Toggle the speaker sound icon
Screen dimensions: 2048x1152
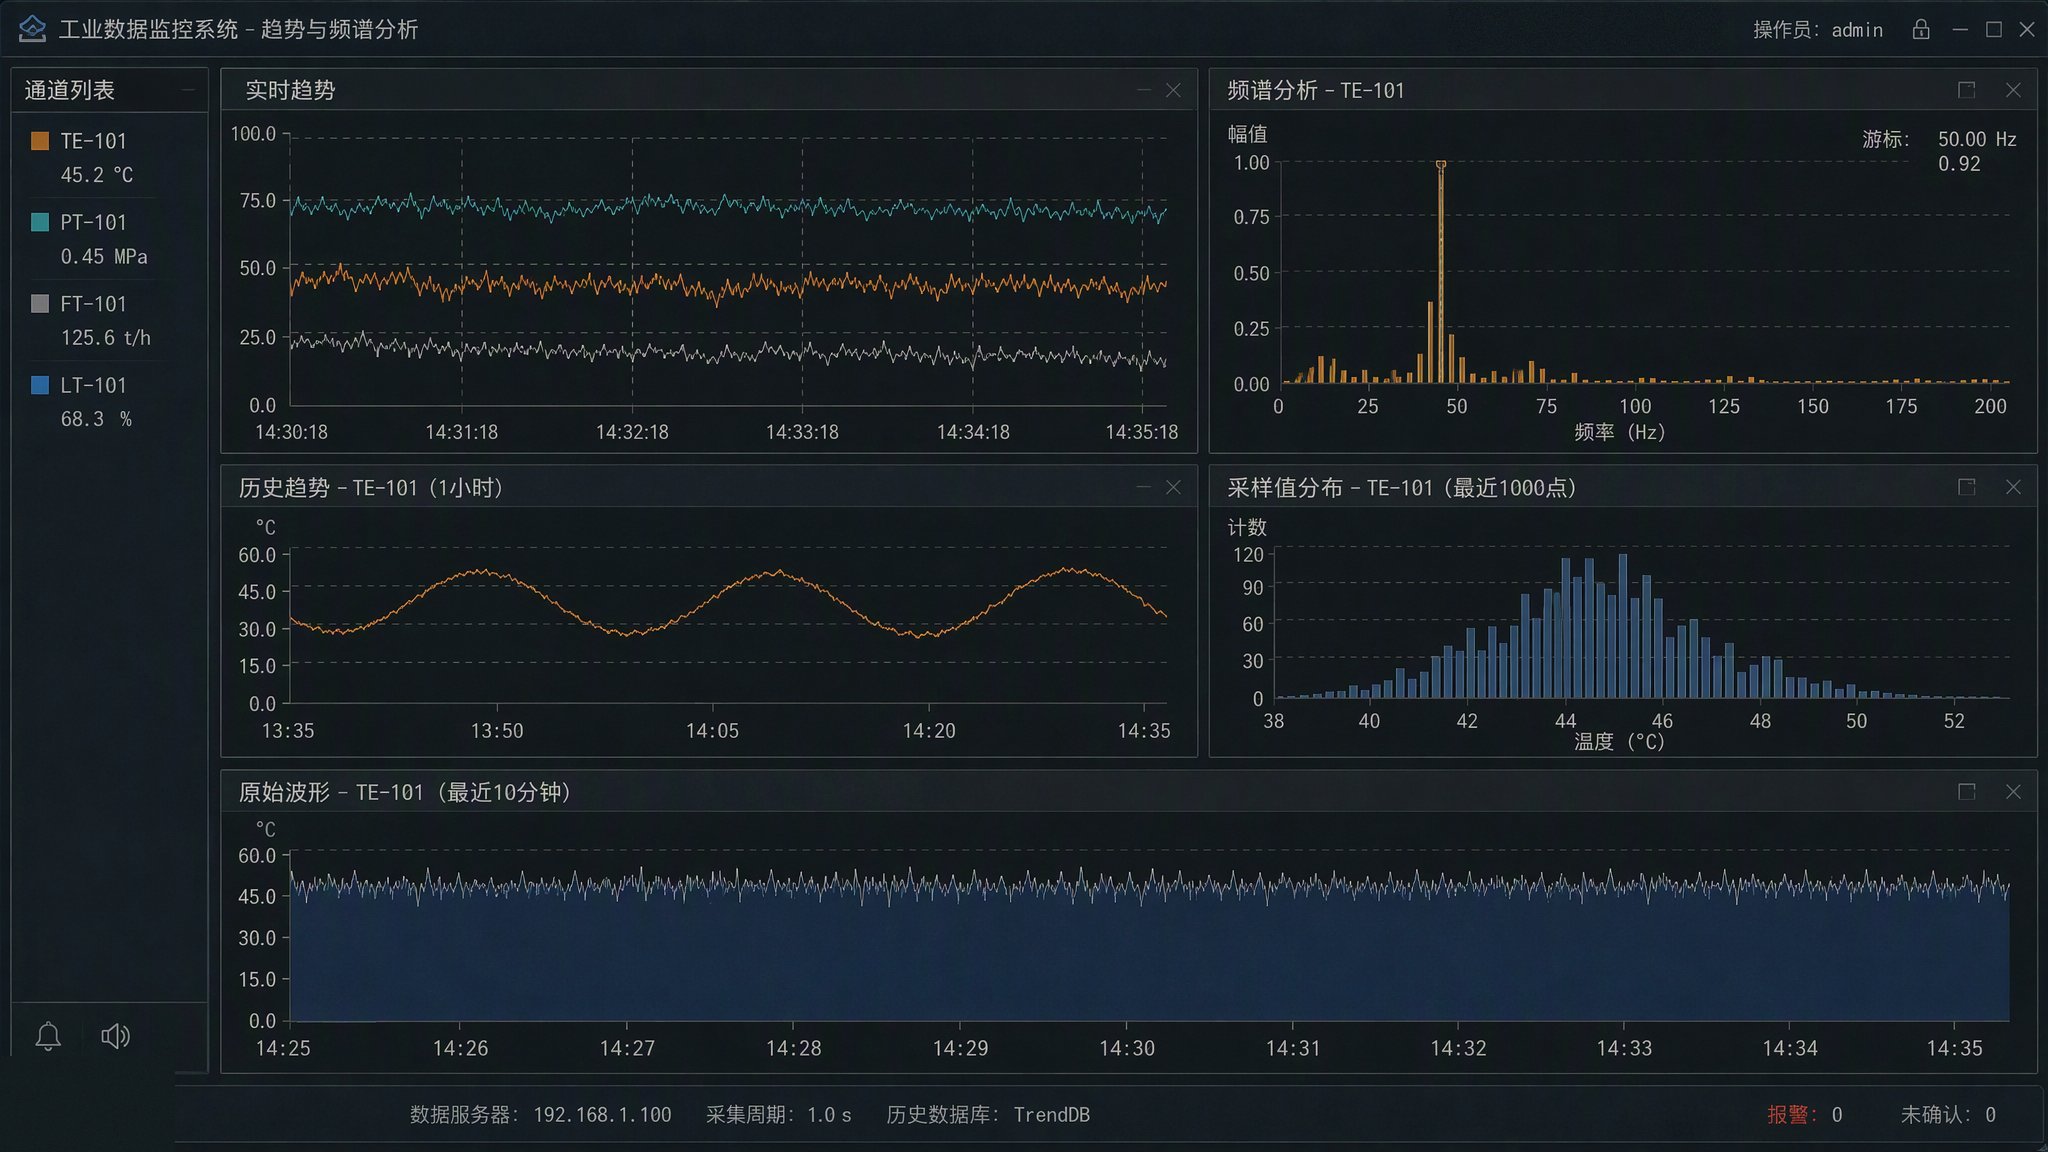coord(116,1036)
